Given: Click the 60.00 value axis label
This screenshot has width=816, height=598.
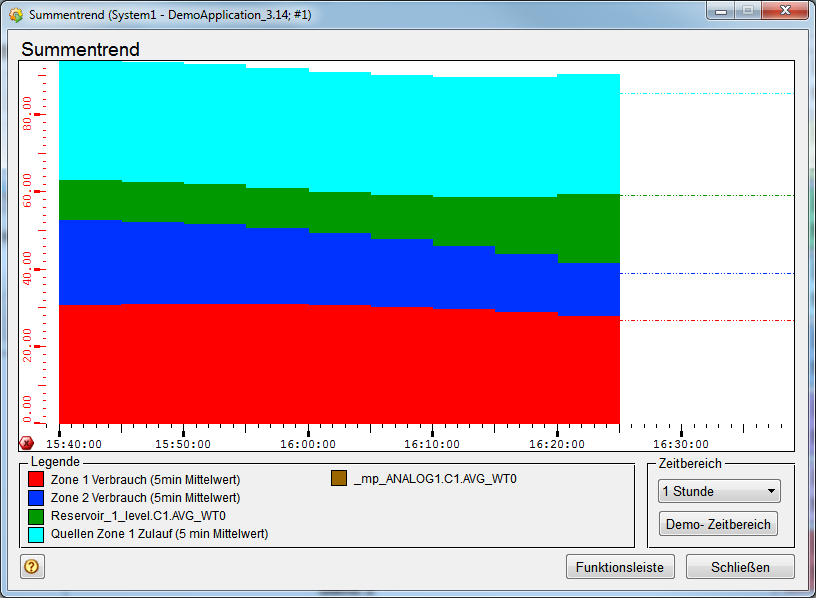Looking at the screenshot, I should click(x=27, y=190).
